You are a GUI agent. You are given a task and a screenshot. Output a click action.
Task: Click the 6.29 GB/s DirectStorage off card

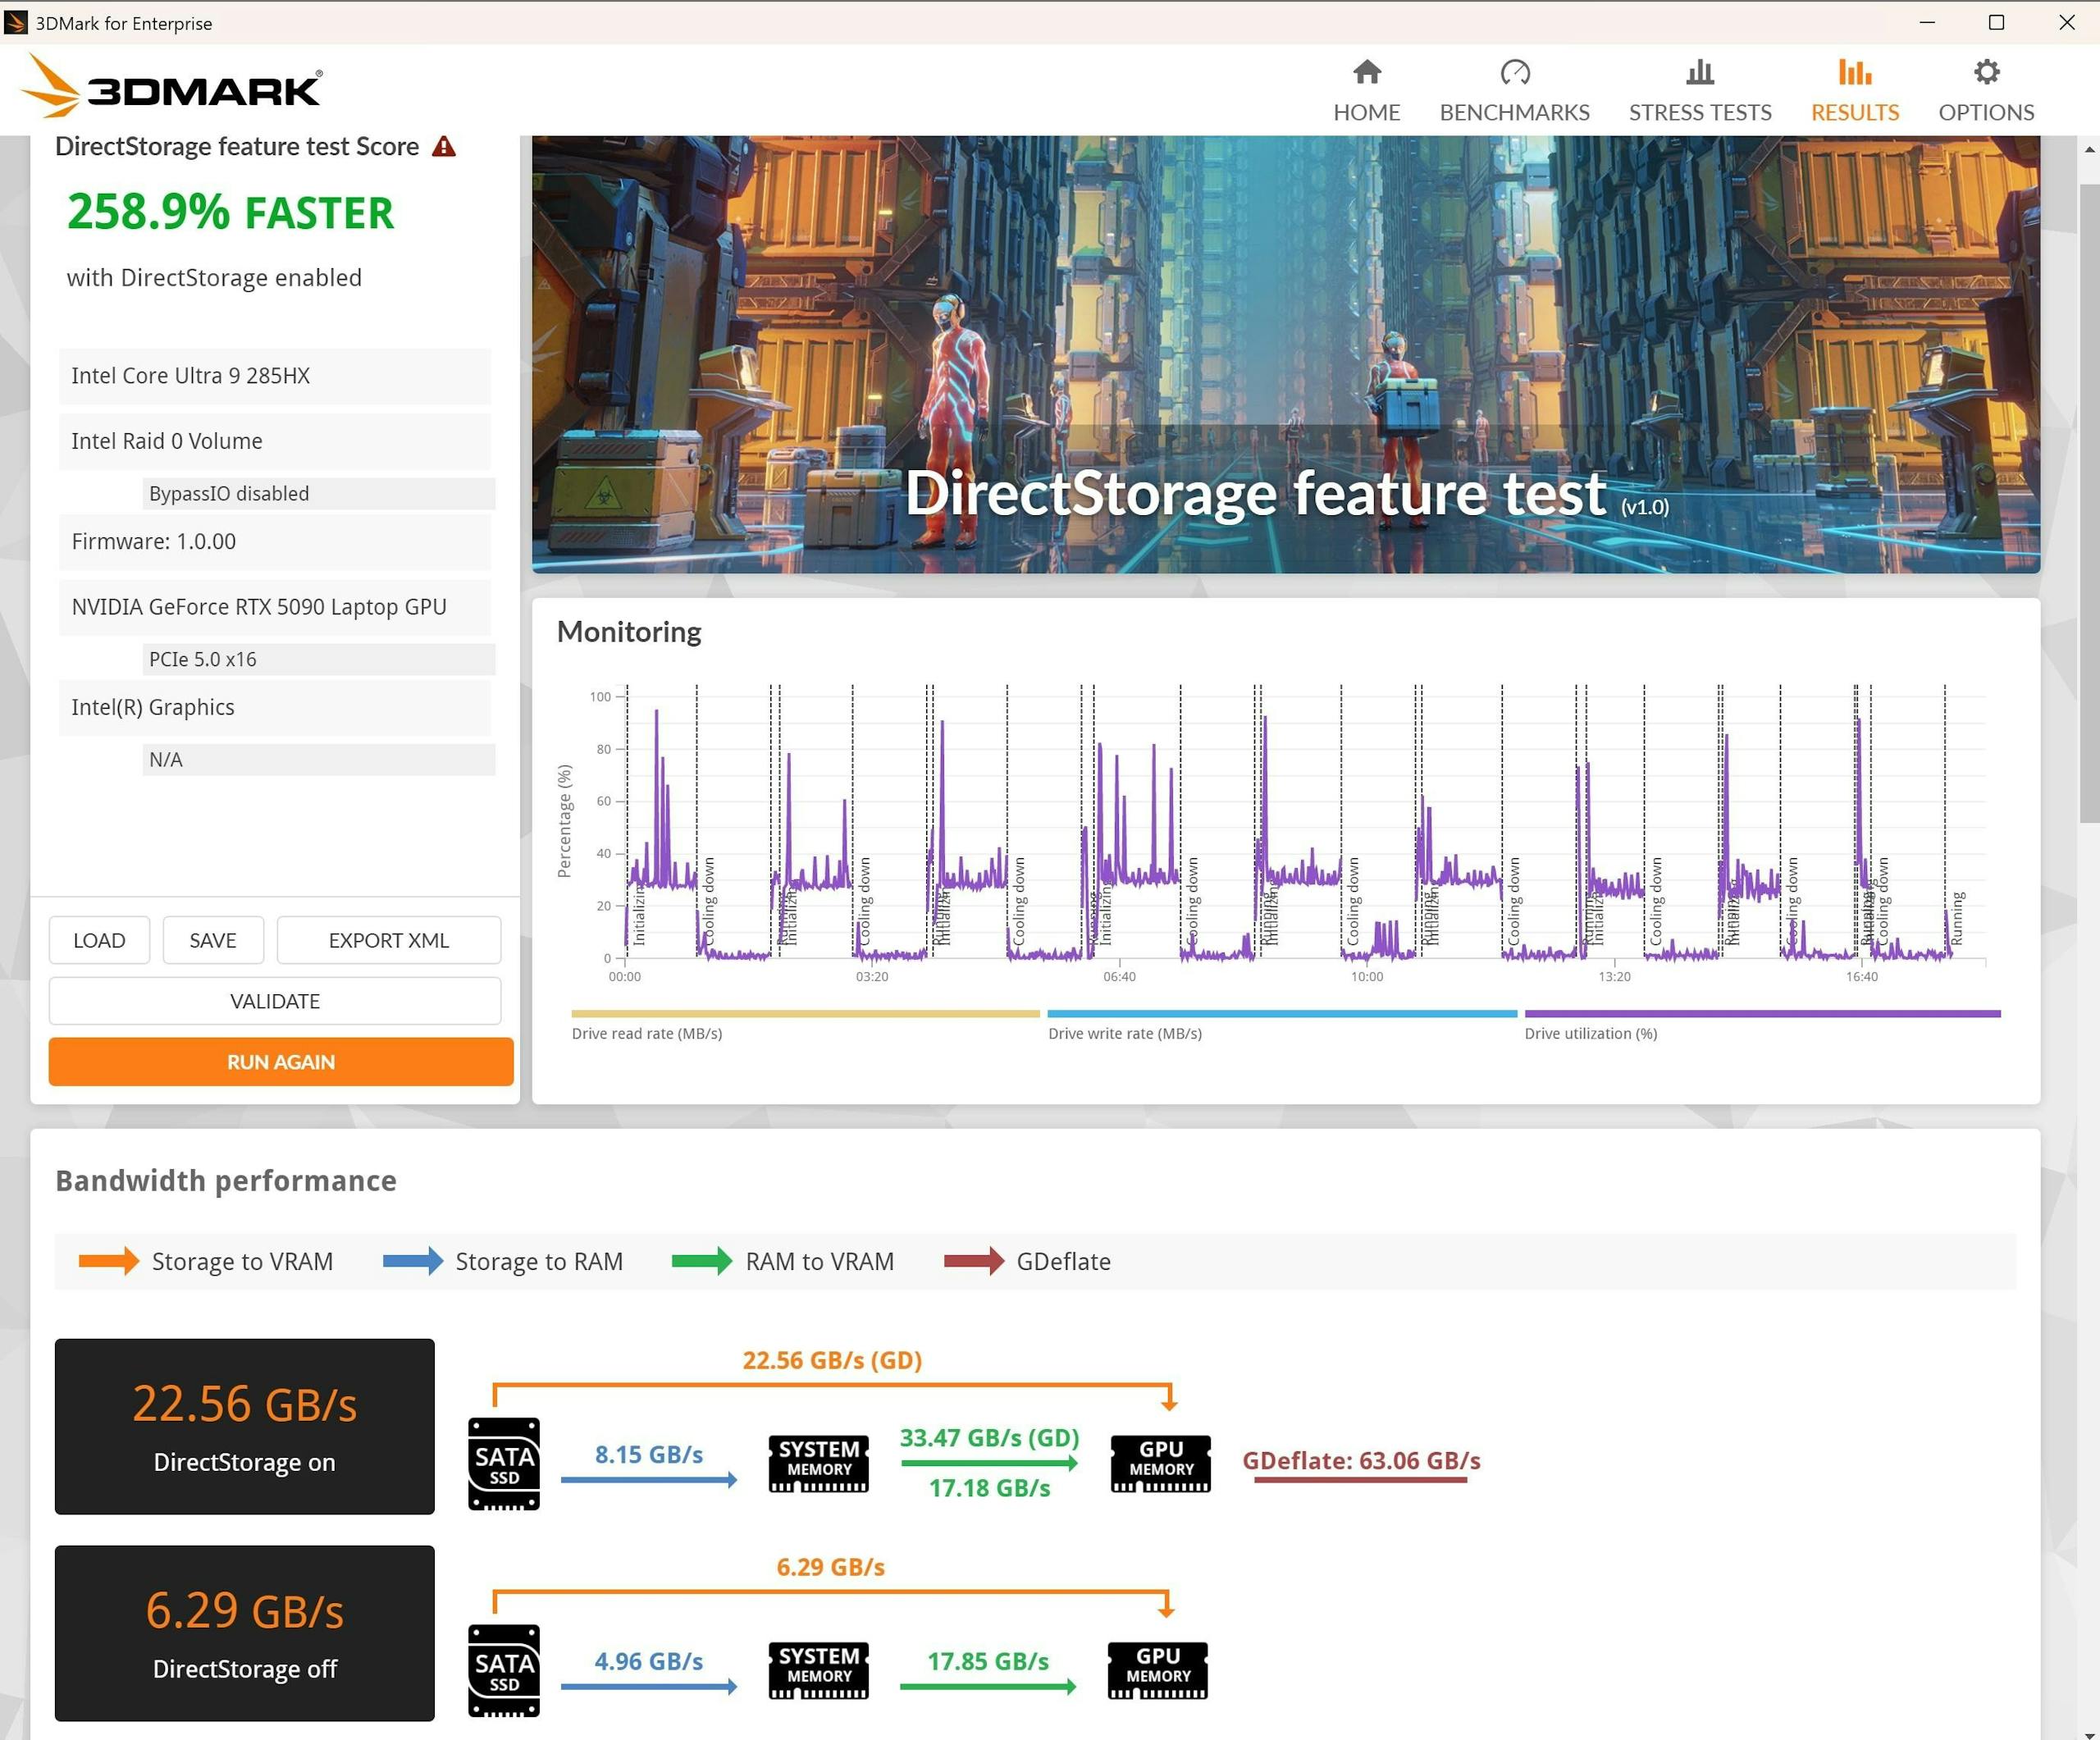[245, 1633]
